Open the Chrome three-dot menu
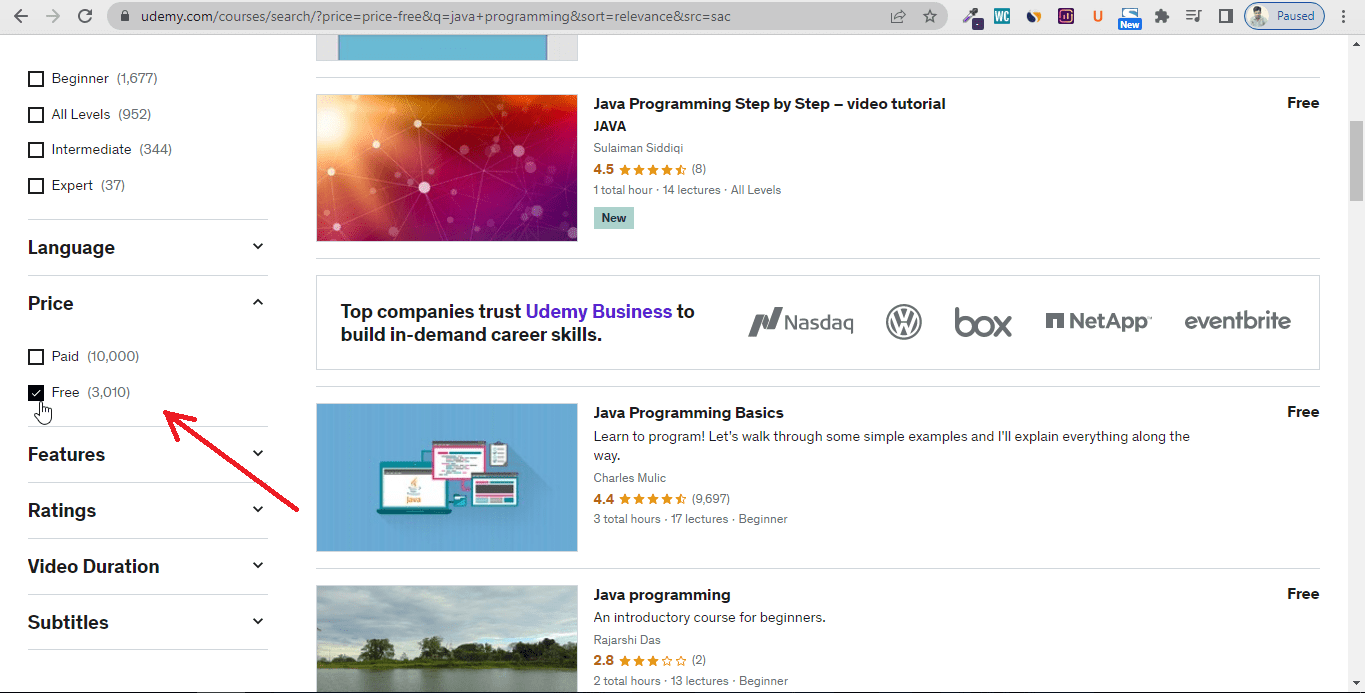The image size is (1365, 693). tap(1345, 16)
